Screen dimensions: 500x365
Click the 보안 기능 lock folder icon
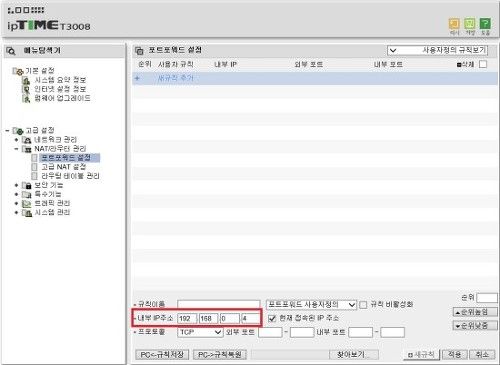pos(27,185)
